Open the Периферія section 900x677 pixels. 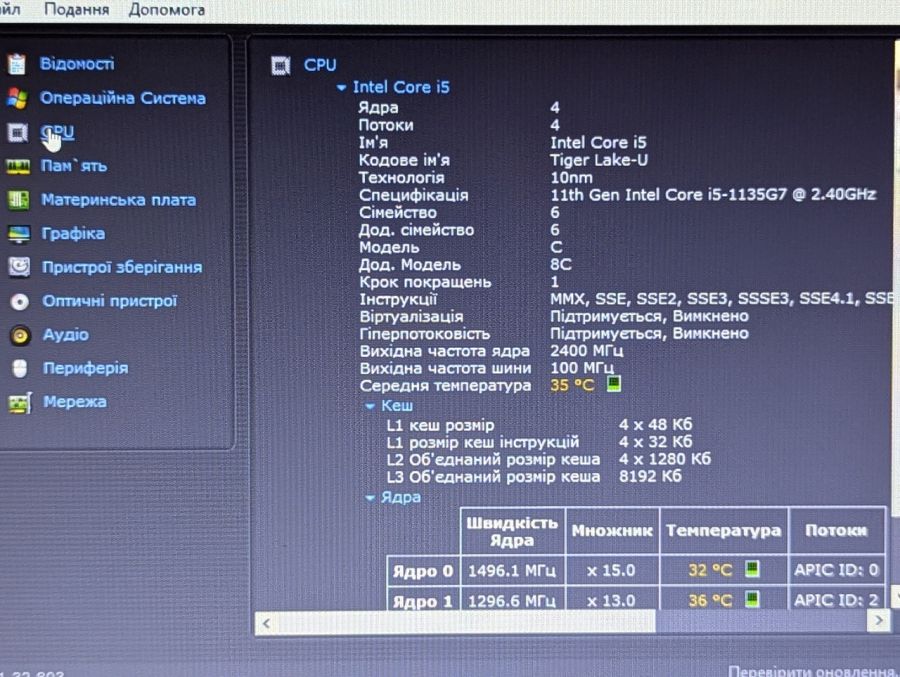pyautogui.click(x=86, y=368)
